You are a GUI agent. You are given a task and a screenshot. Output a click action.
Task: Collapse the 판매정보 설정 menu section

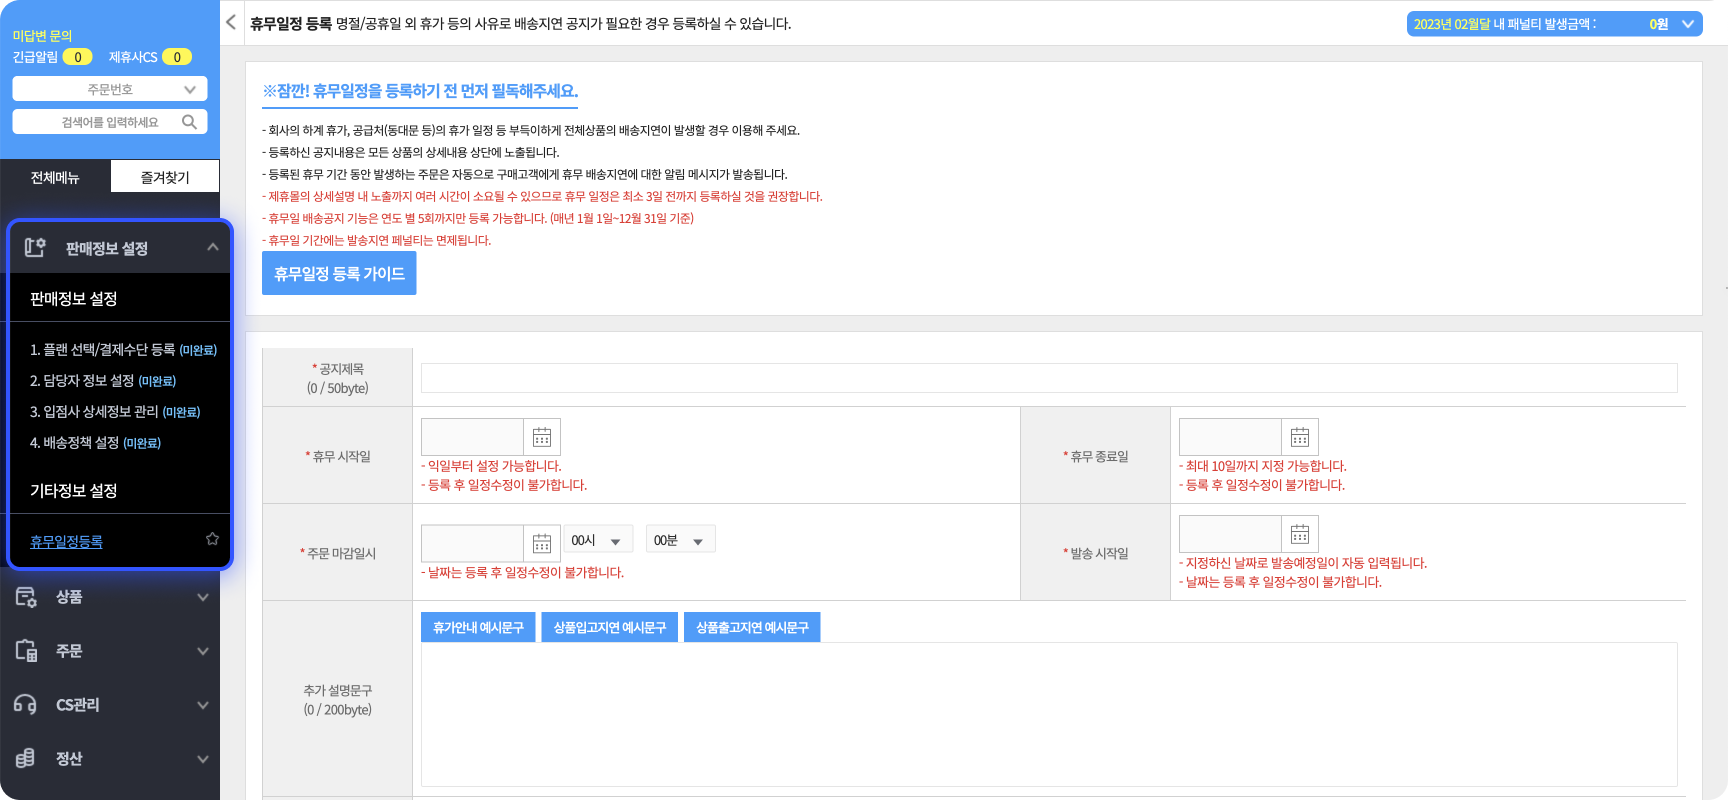212,247
